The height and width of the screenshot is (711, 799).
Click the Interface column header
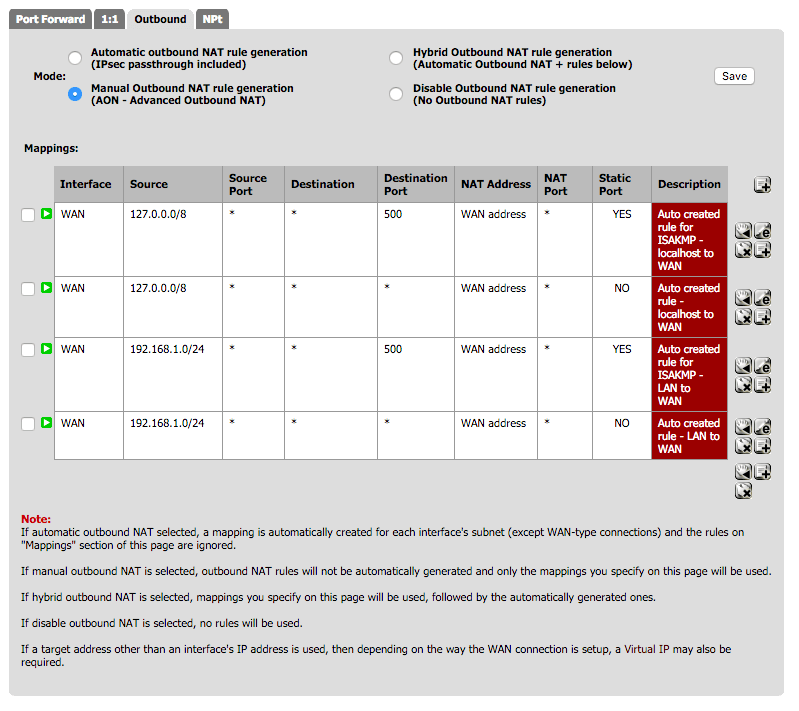pos(89,185)
